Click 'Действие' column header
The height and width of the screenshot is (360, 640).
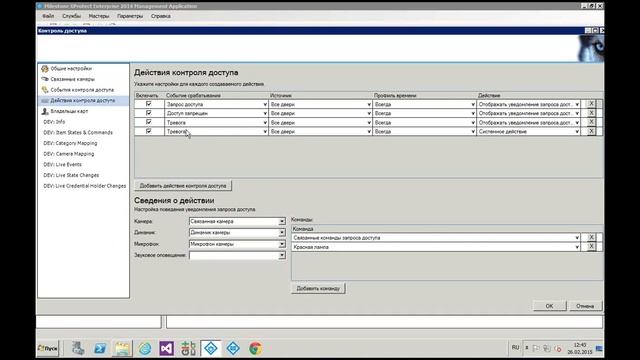tap(489, 96)
